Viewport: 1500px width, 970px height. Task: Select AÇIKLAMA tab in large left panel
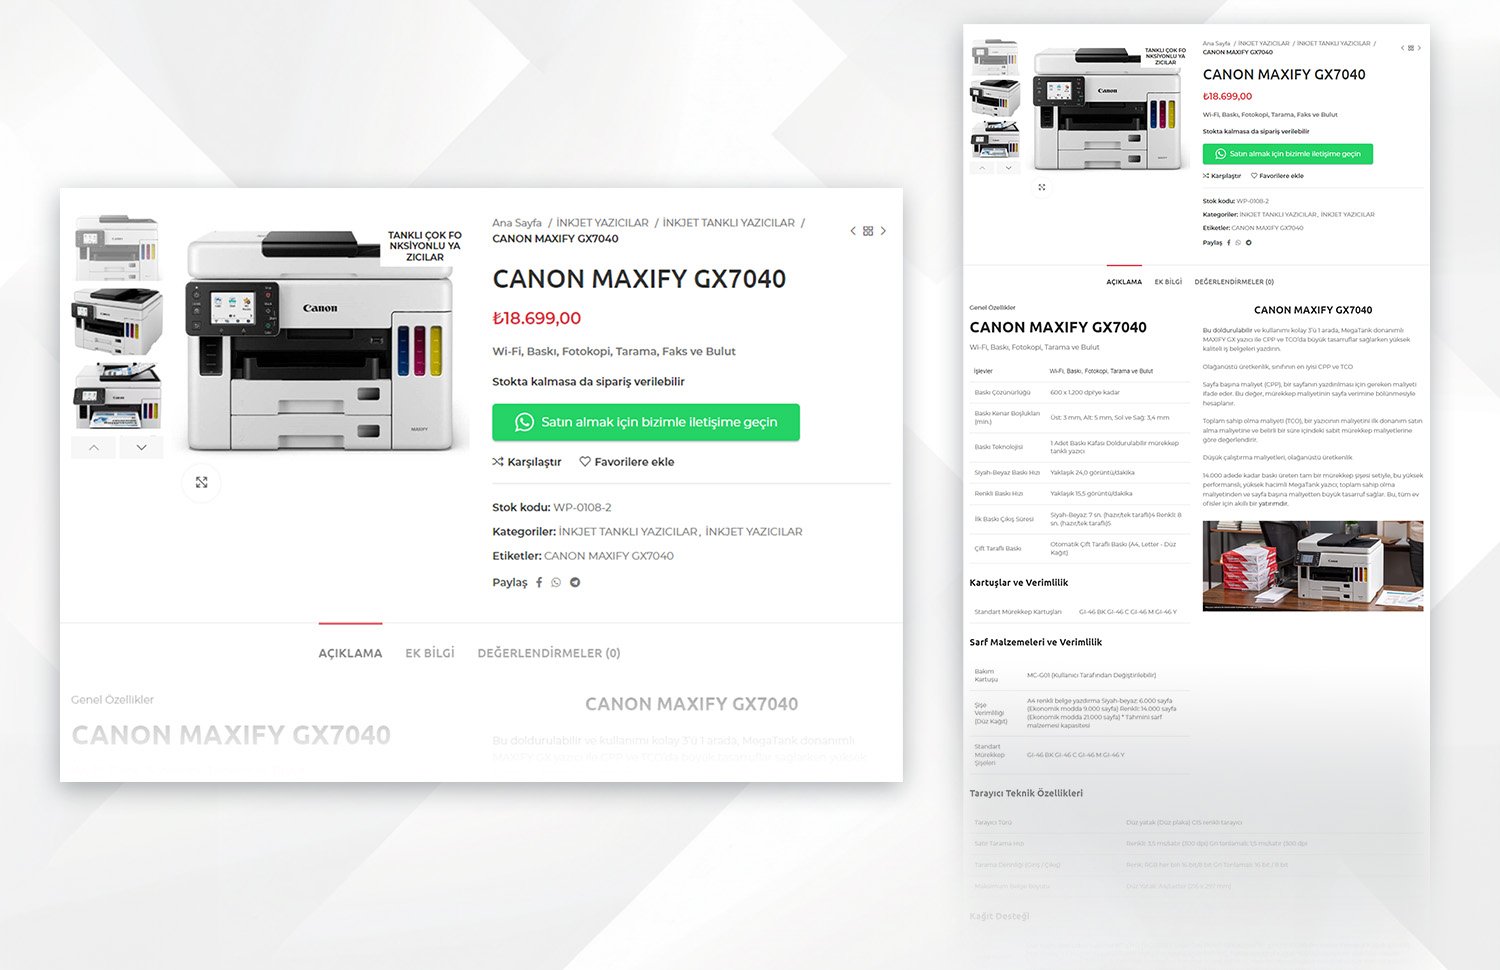[350, 653]
